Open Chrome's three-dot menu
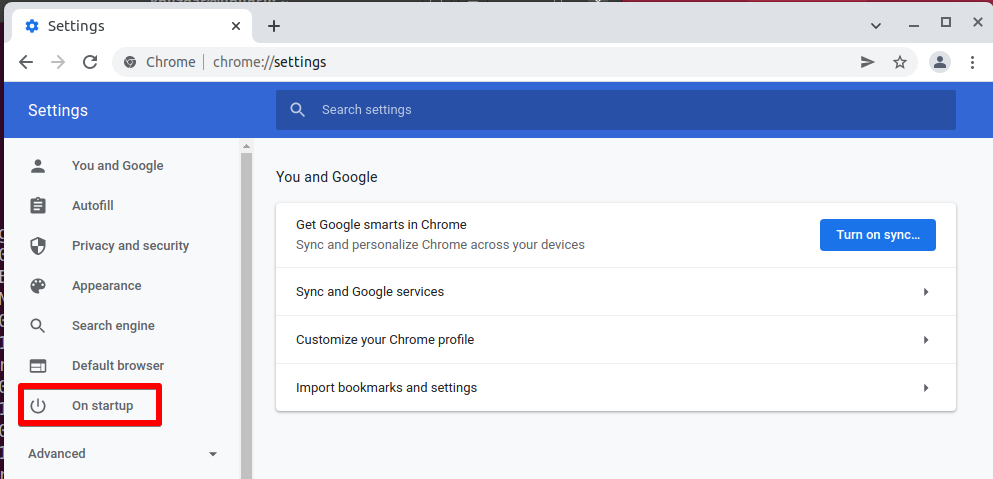 [x=972, y=62]
